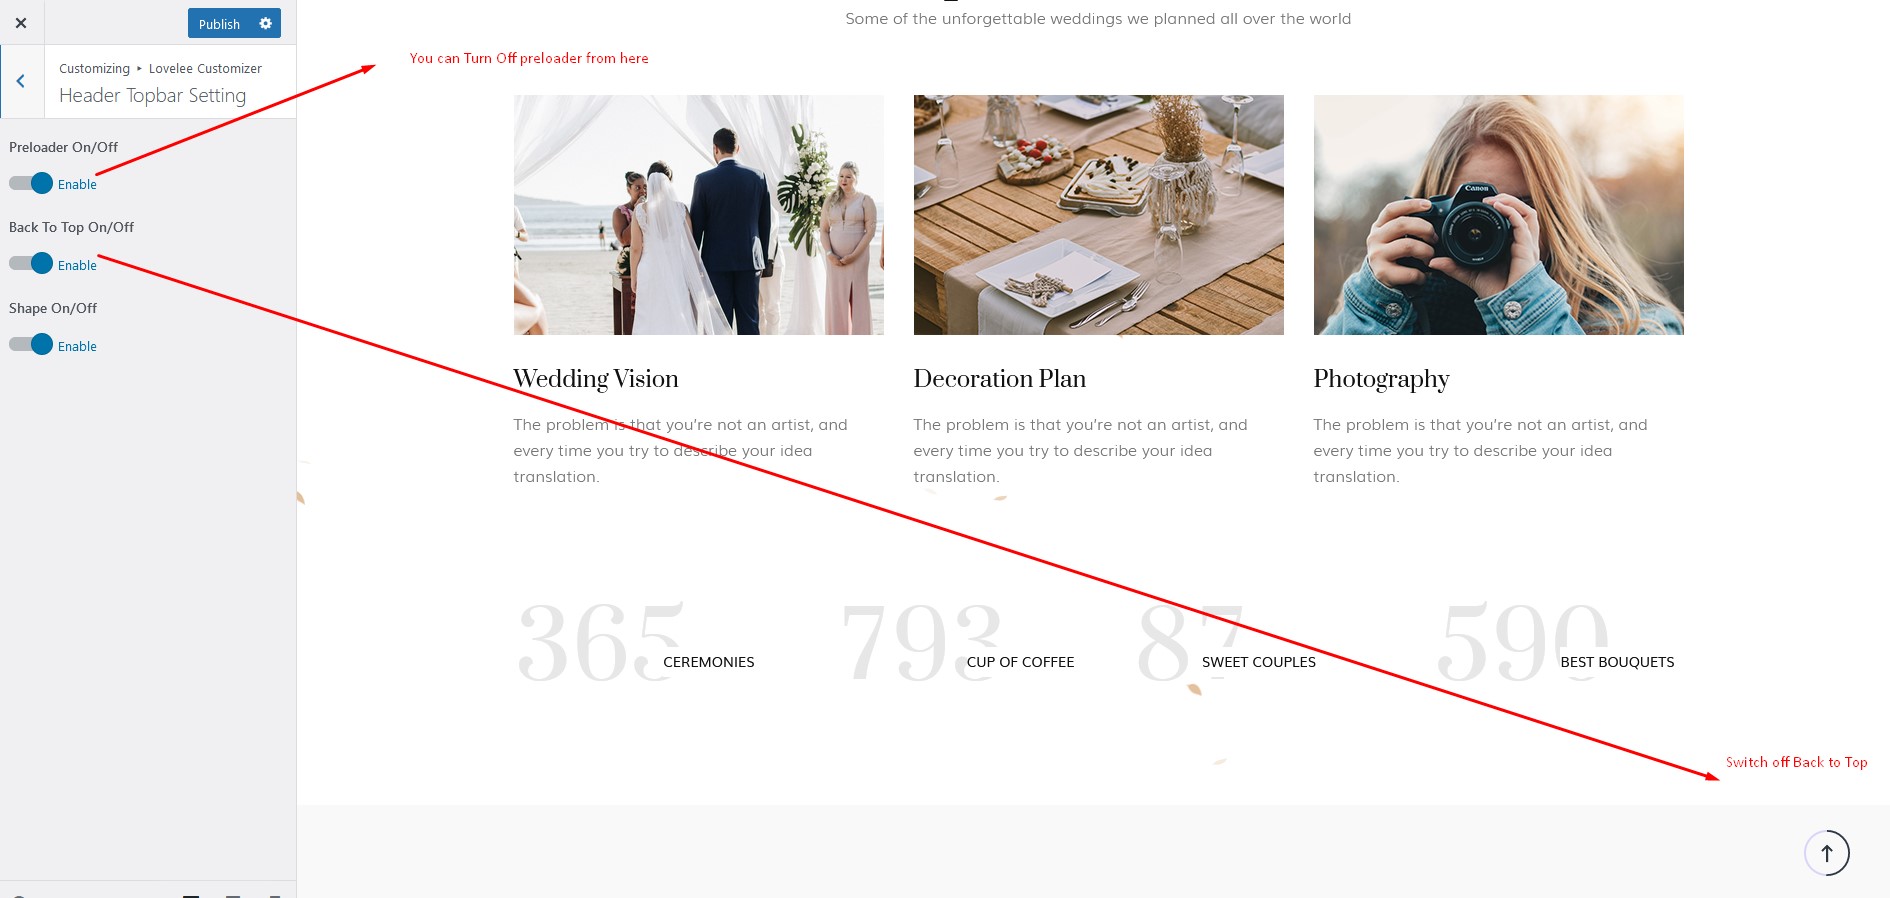The width and height of the screenshot is (1890, 898).
Task: Click the wedding ceremony beach photo
Action: (x=698, y=215)
